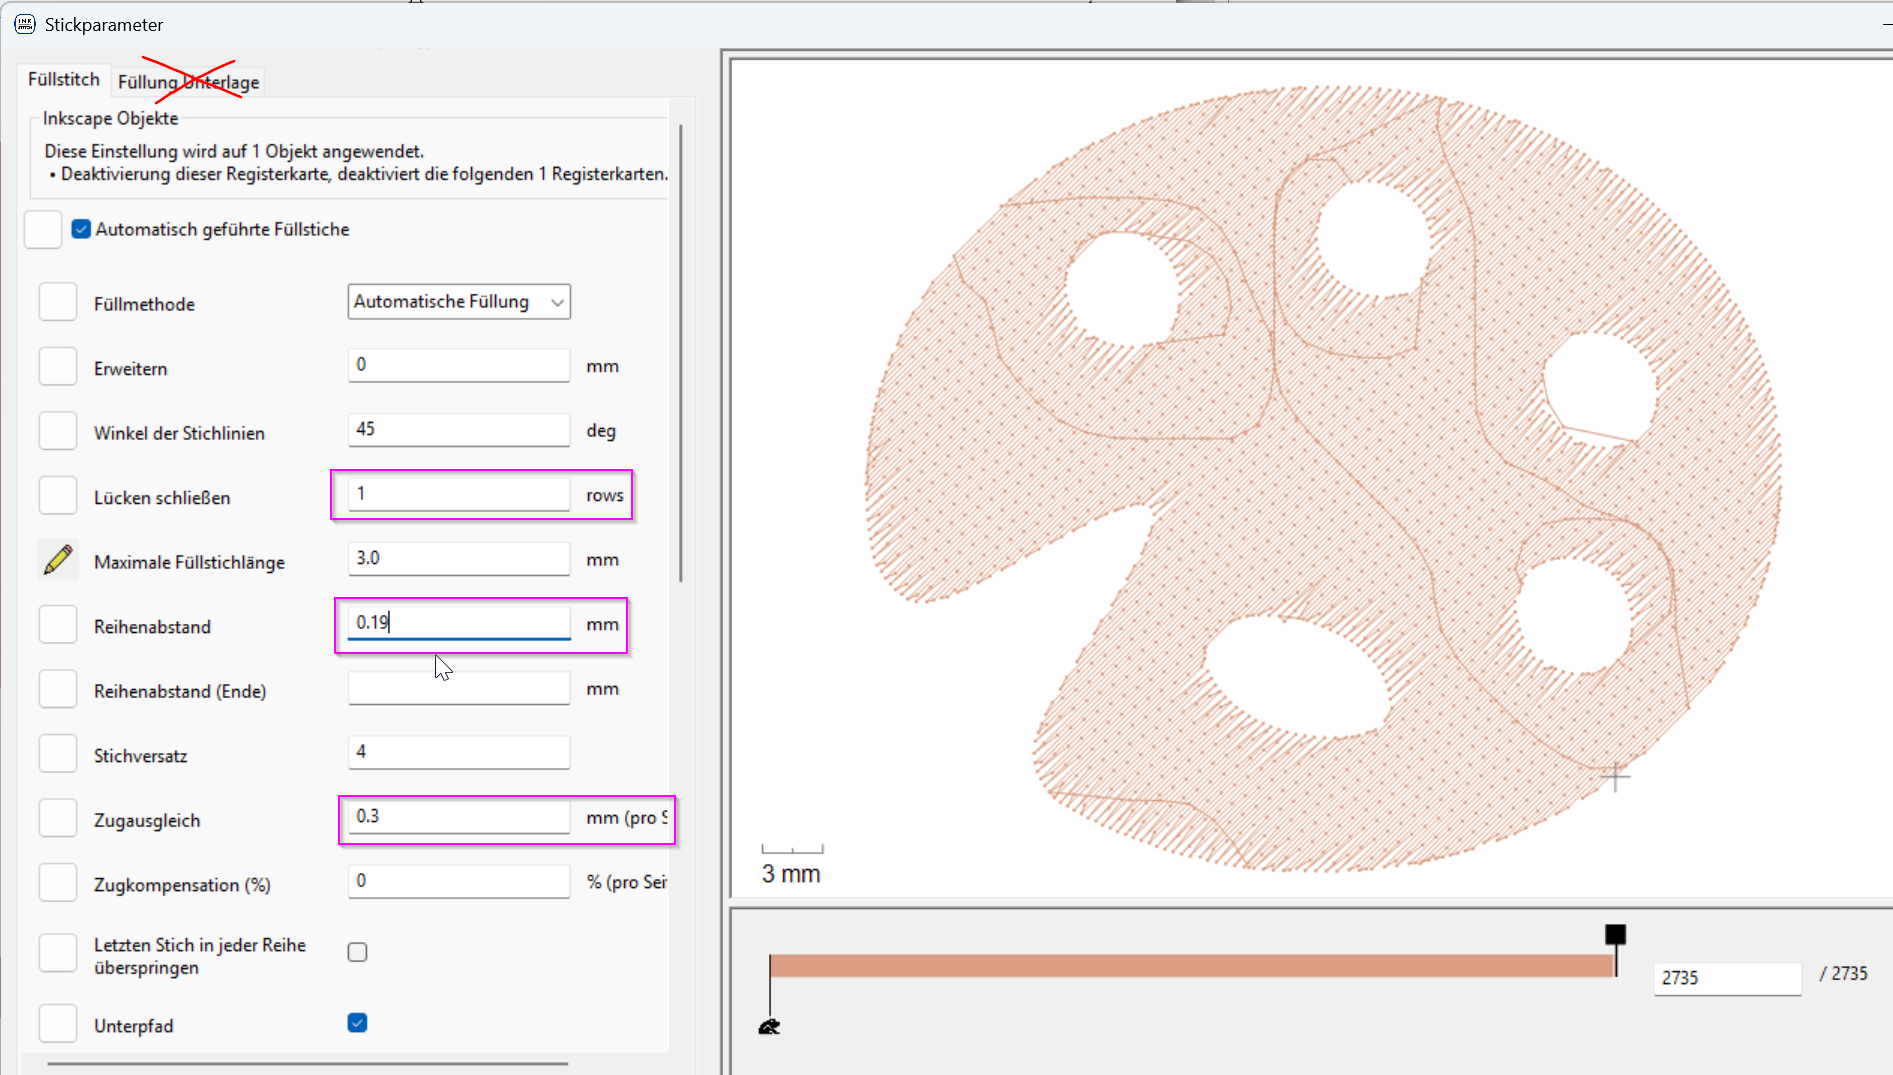Viewport: 1893px width, 1075px height.
Task: Click the indicator box beside Füllmethode
Action: [x=58, y=302]
